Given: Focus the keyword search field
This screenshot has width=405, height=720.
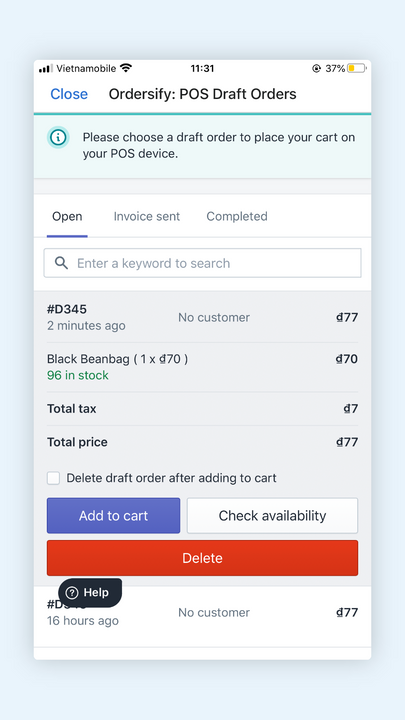Looking at the screenshot, I should tap(202, 263).
